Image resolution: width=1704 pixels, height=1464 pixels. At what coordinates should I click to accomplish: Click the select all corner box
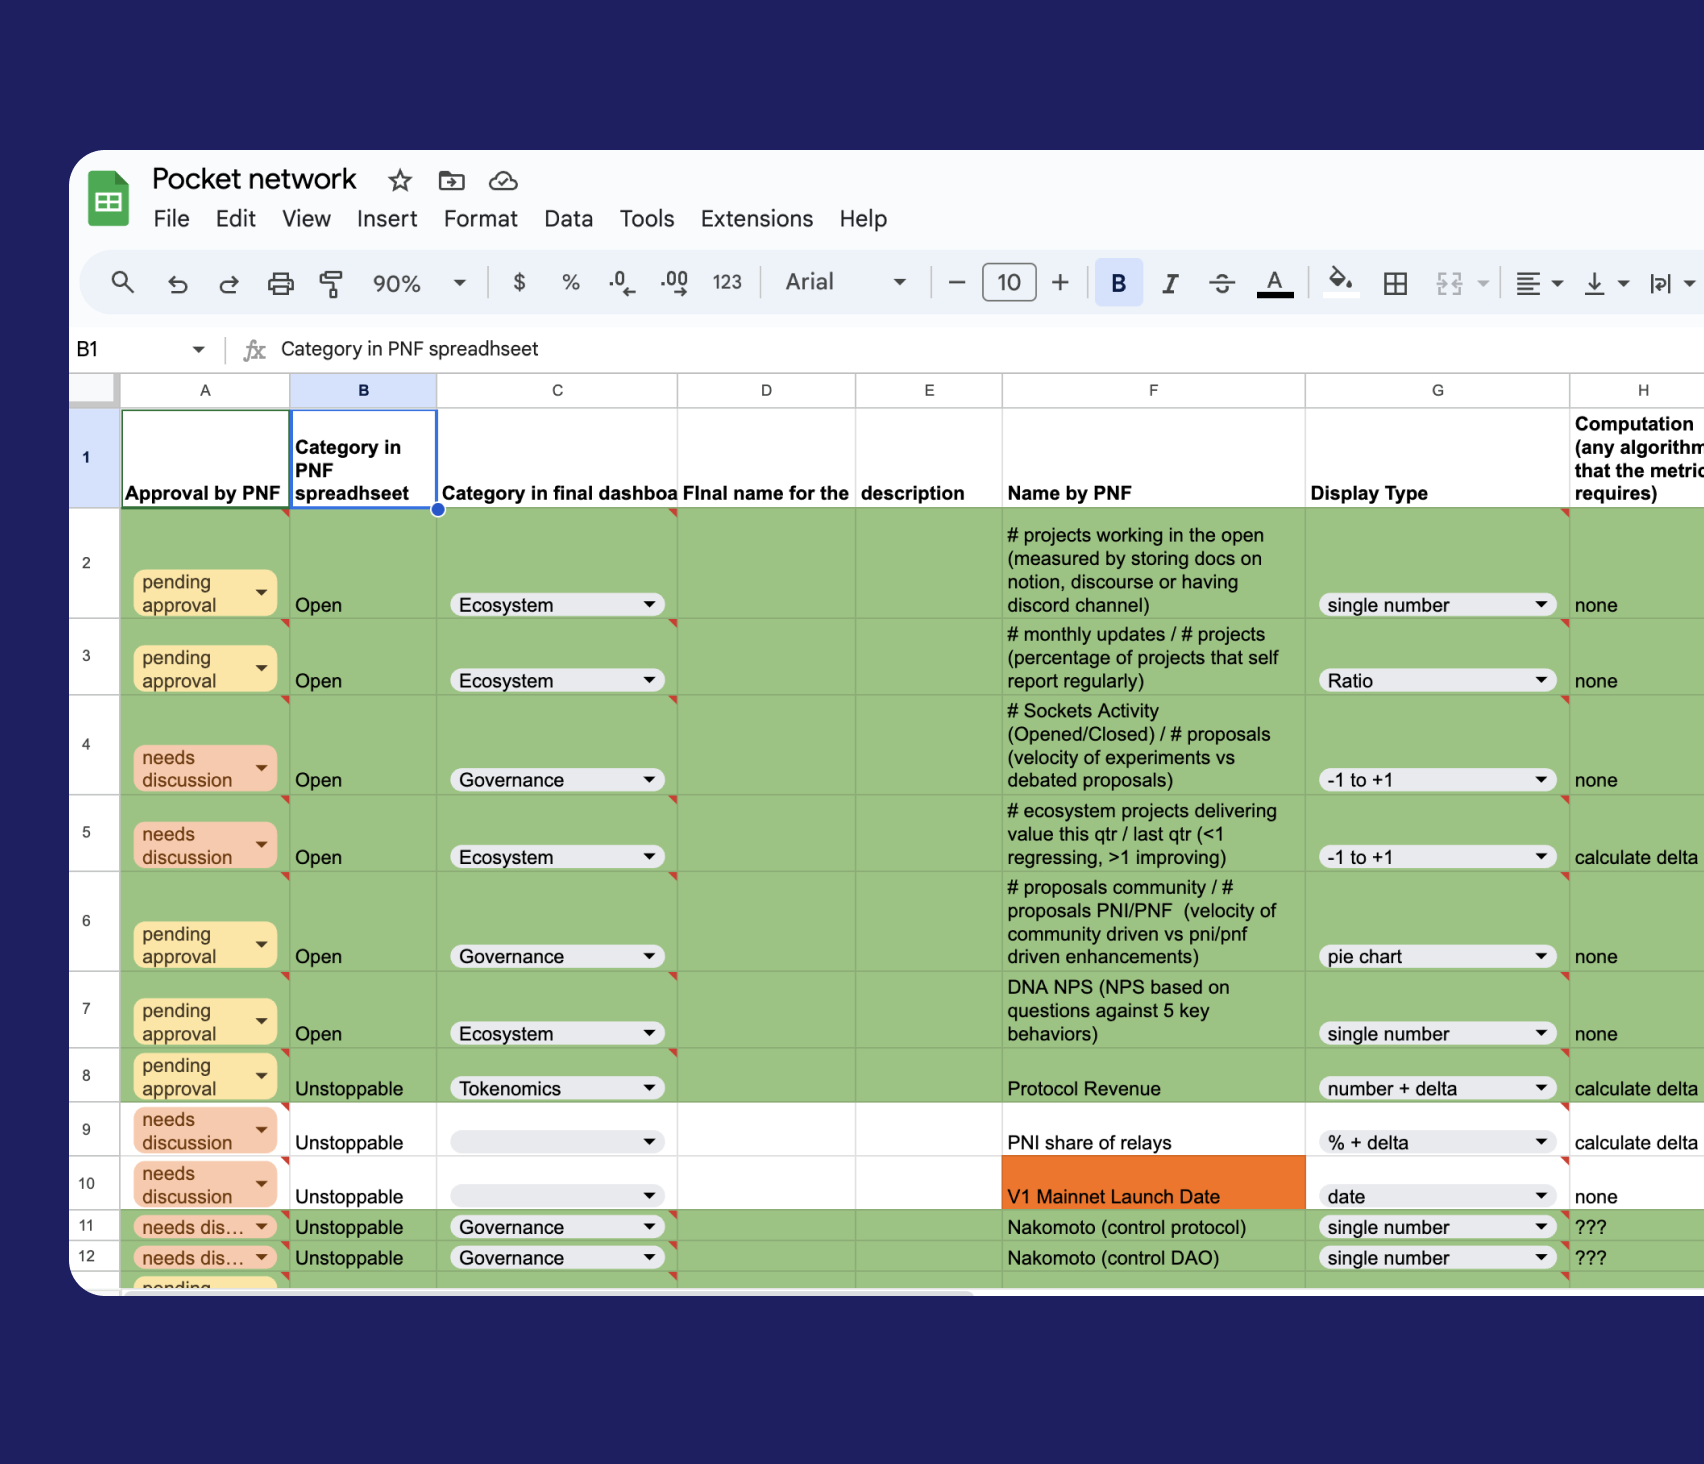pyautogui.click(x=94, y=390)
